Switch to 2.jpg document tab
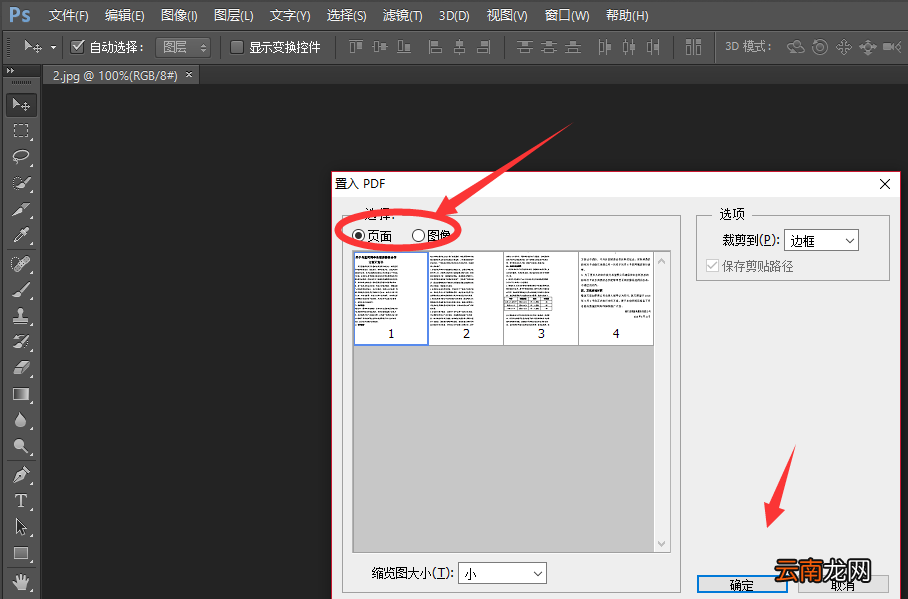 pyautogui.click(x=115, y=75)
